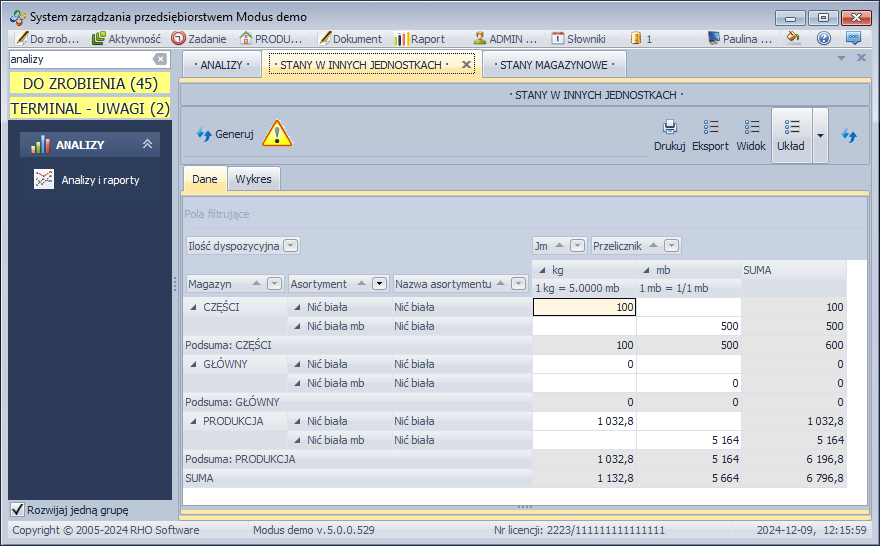Clear the analizy search field

(160, 60)
